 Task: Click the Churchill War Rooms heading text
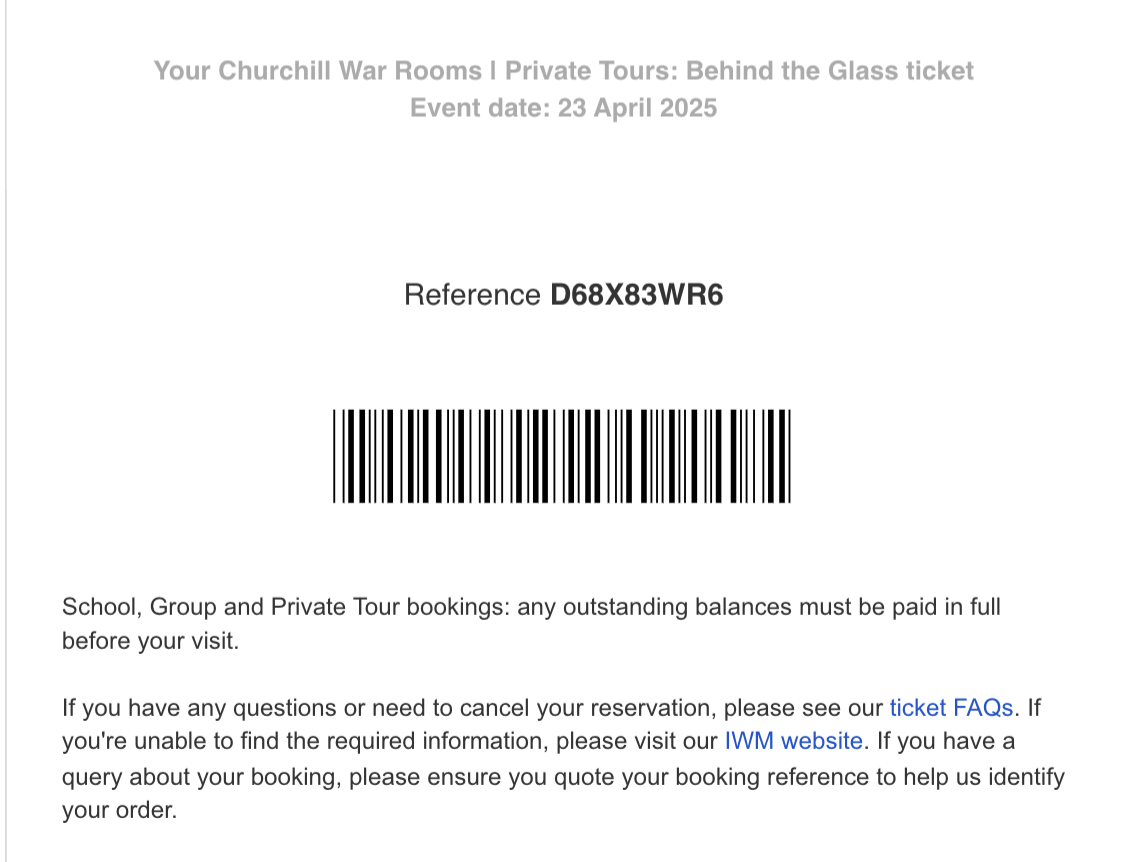(x=318, y=71)
